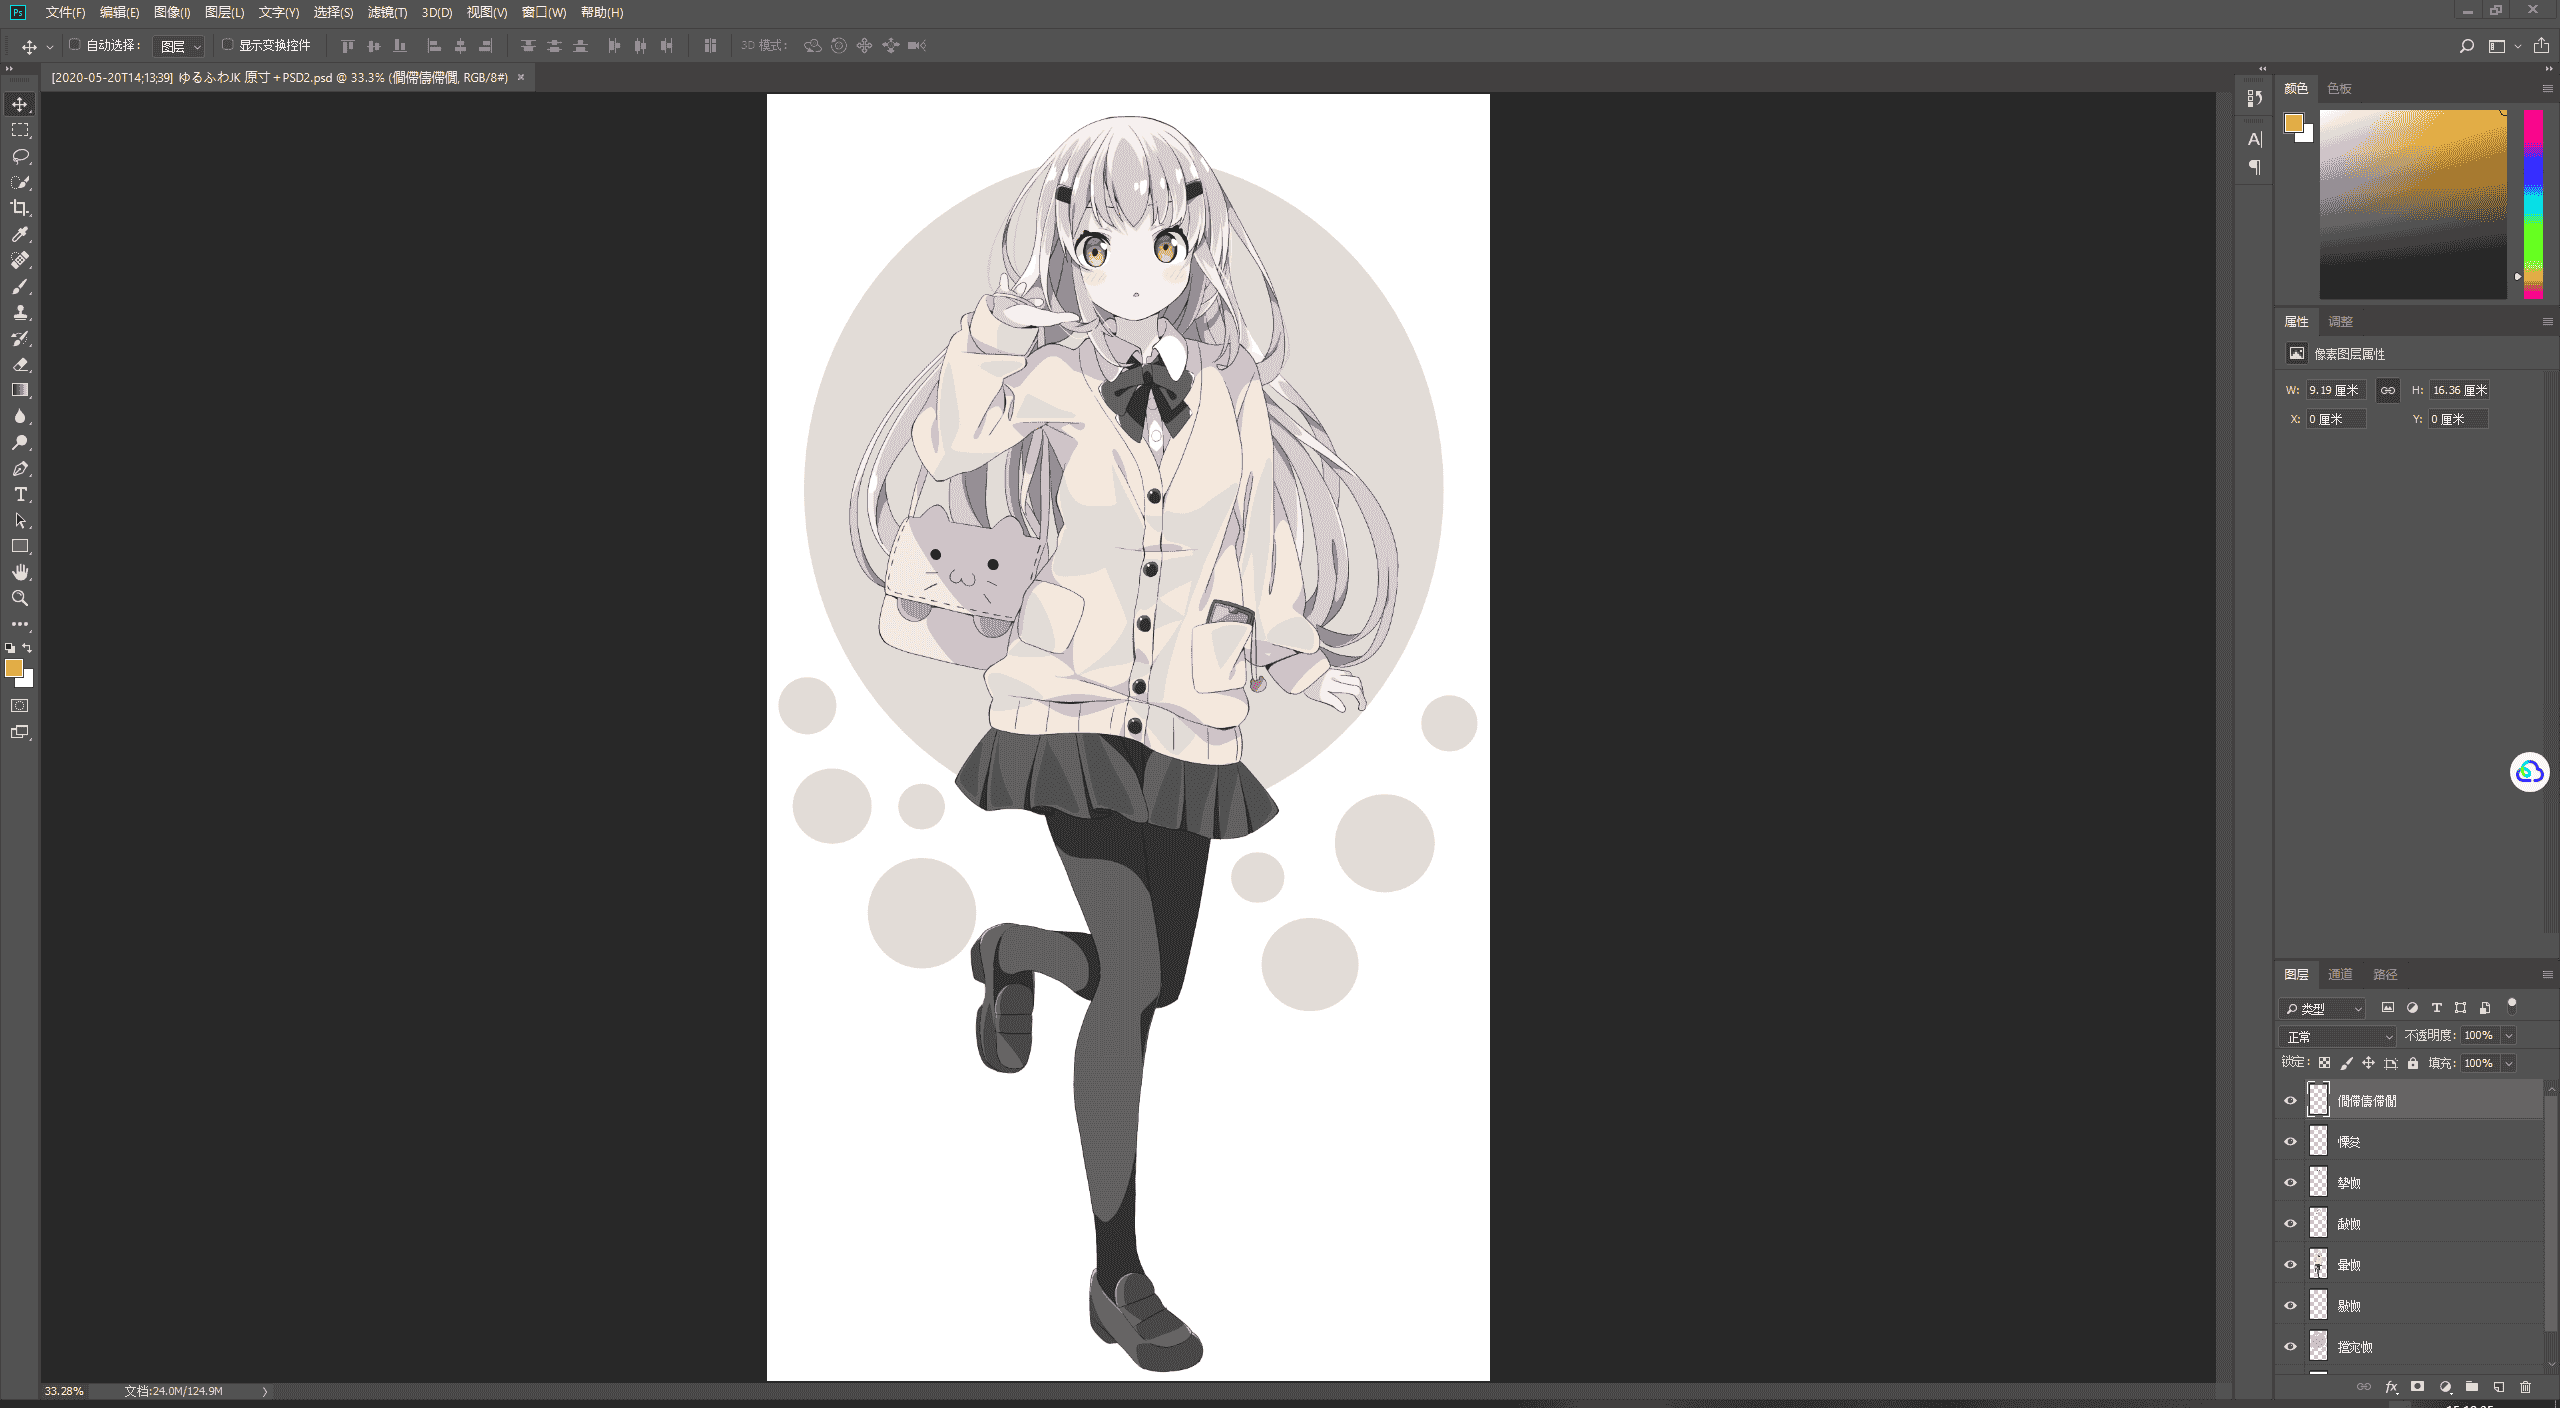The image size is (2560, 1408).
Task: Select the Hand tool
Action: pos(20,572)
